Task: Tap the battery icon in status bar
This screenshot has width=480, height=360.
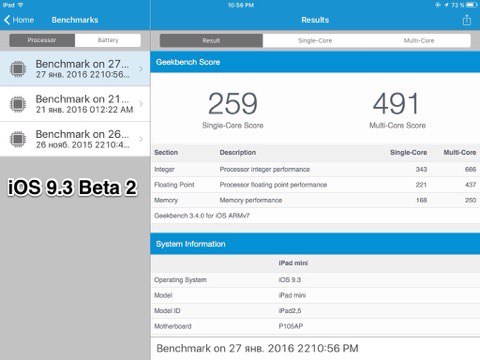Action: [x=472, y=5]
